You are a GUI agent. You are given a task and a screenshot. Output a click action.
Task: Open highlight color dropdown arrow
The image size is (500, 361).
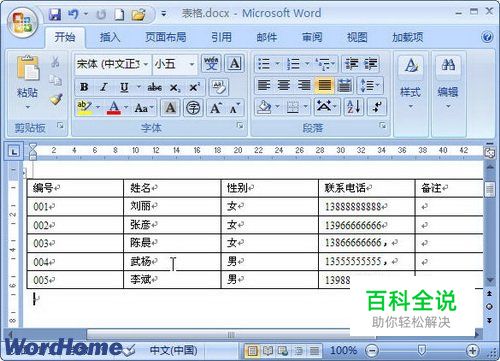click(x=98, y=107)
